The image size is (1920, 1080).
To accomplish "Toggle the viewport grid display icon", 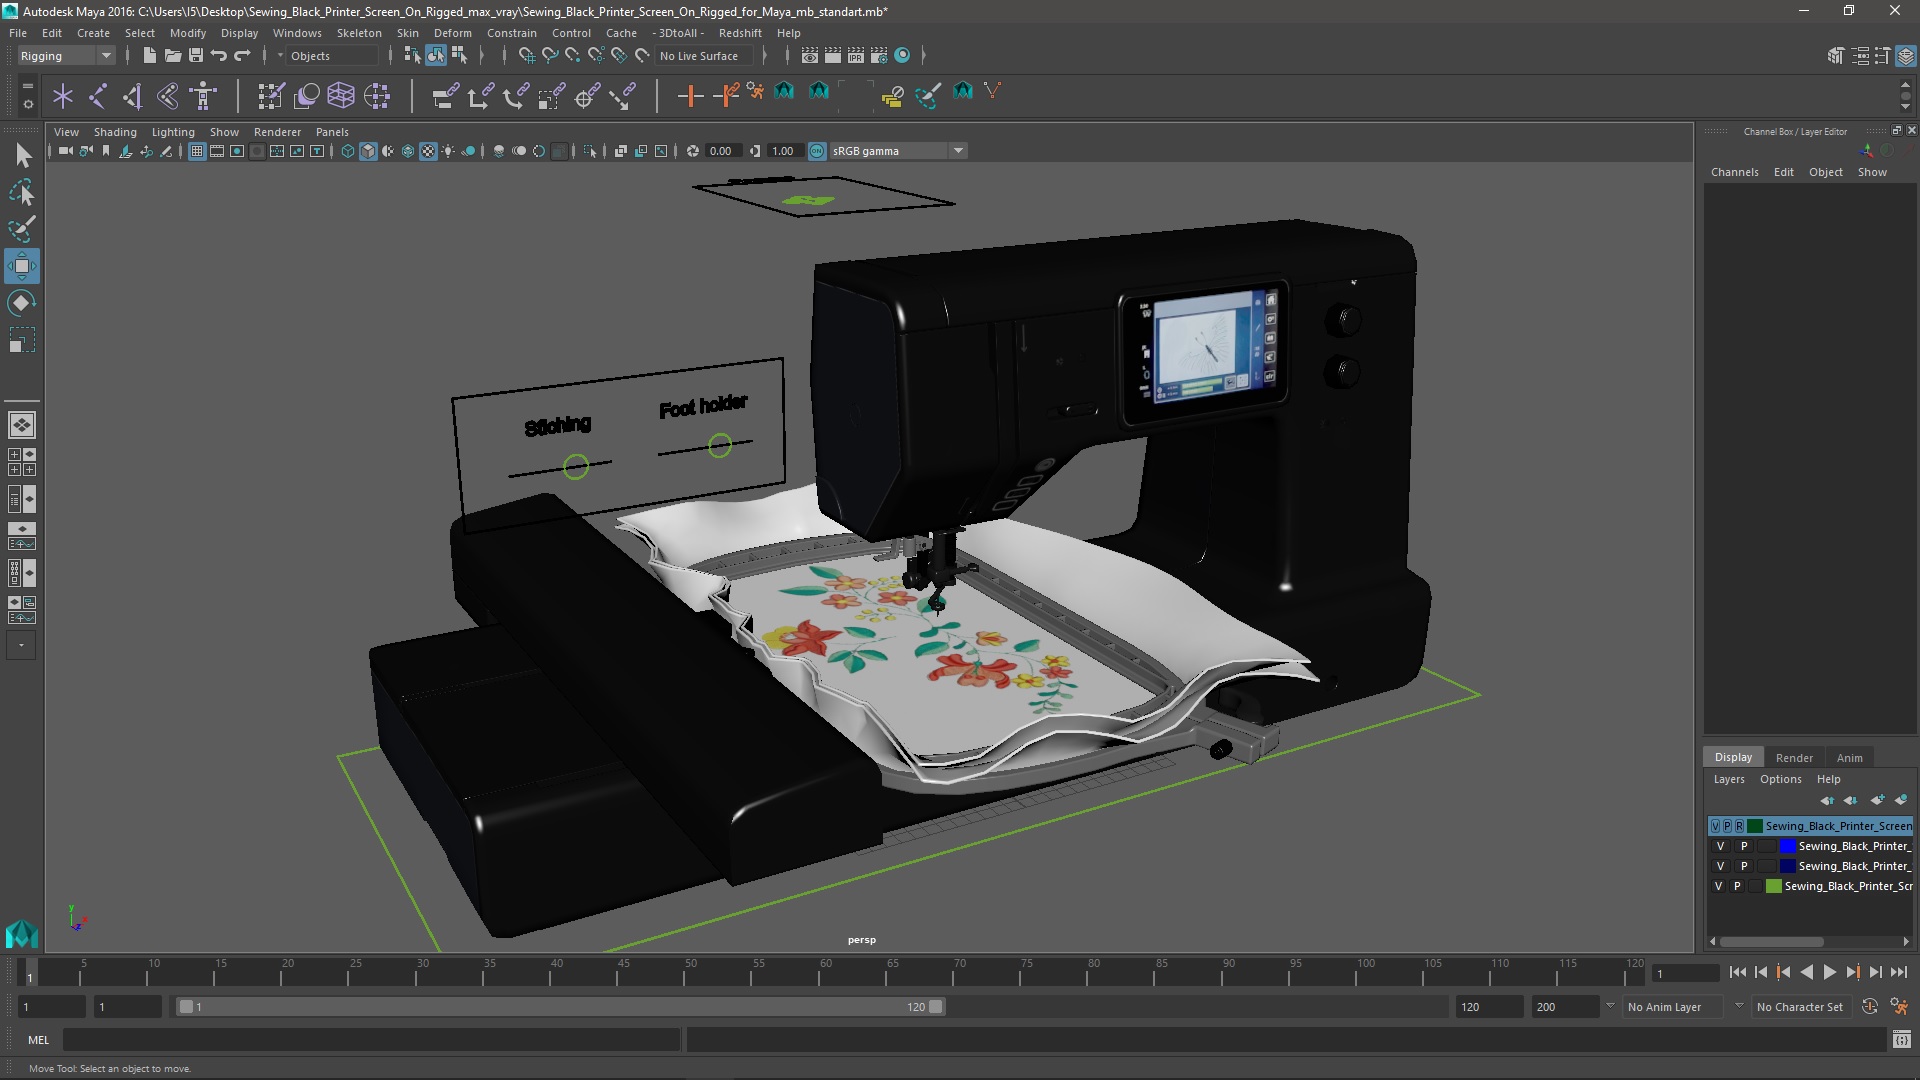I will [x=197, y=151].
